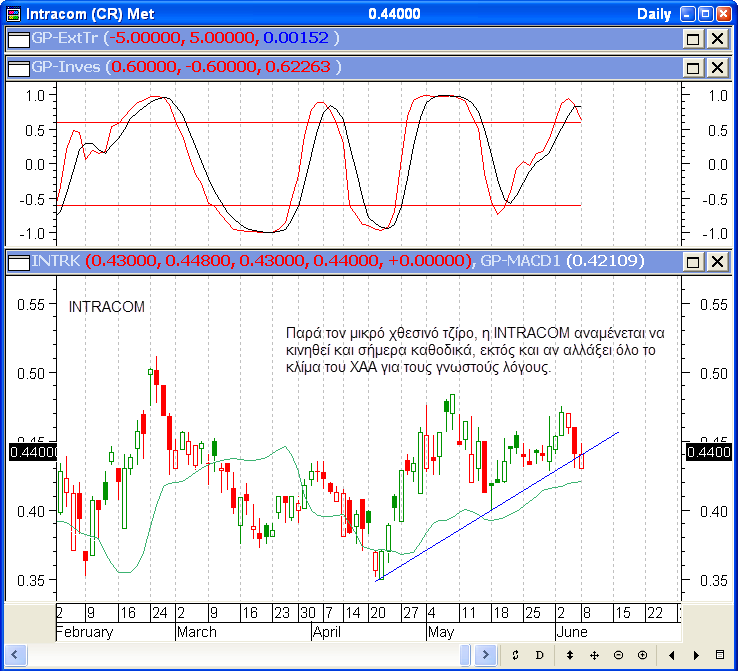This screenshot has width=738, height=671.
Task: Click the rescale Y-axis vertical arrows icon
Action: coord(570,655)
